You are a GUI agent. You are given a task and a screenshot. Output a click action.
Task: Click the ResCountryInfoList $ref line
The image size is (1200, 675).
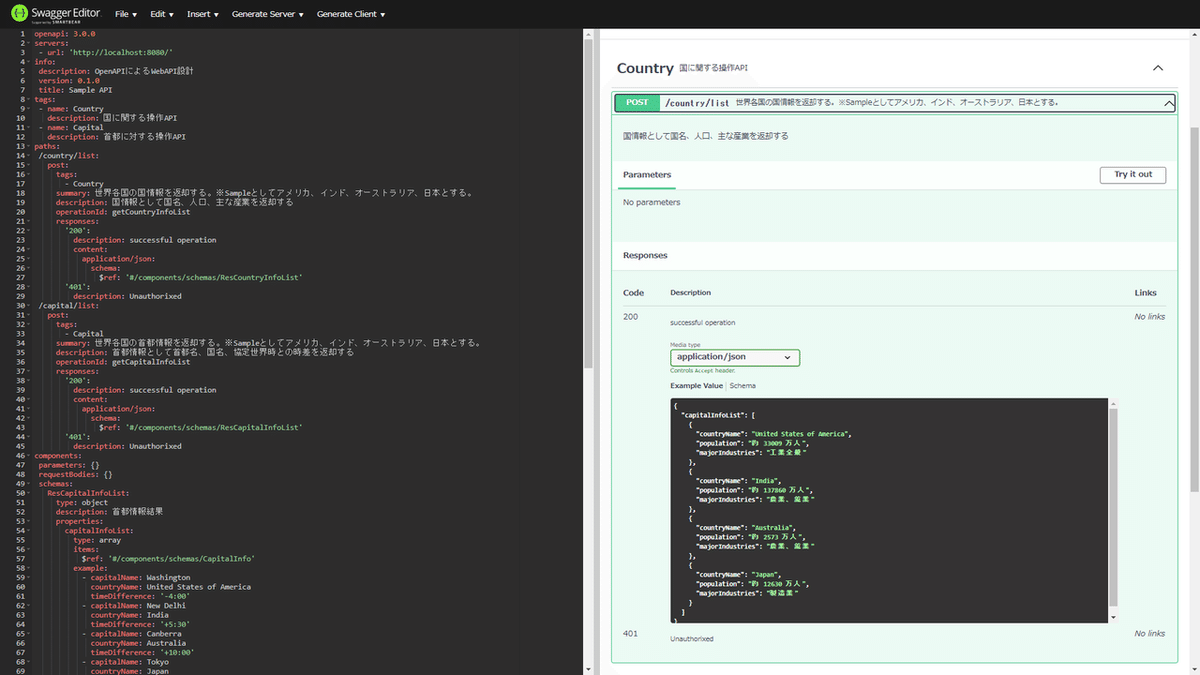pos(200,277)
